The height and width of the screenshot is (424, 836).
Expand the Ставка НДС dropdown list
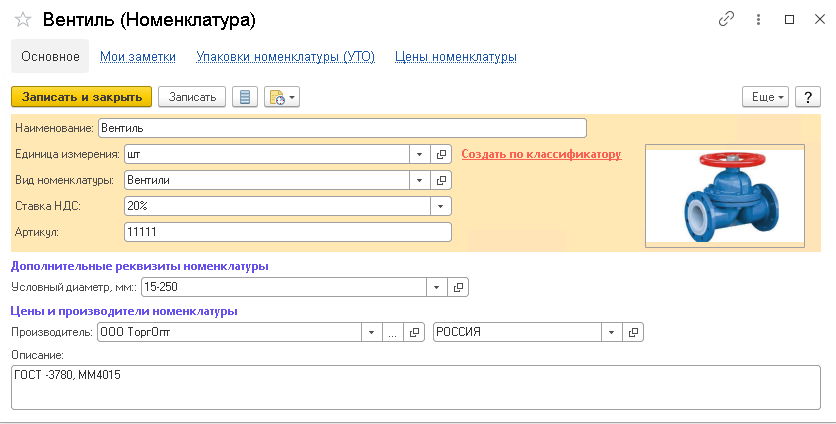441,206
